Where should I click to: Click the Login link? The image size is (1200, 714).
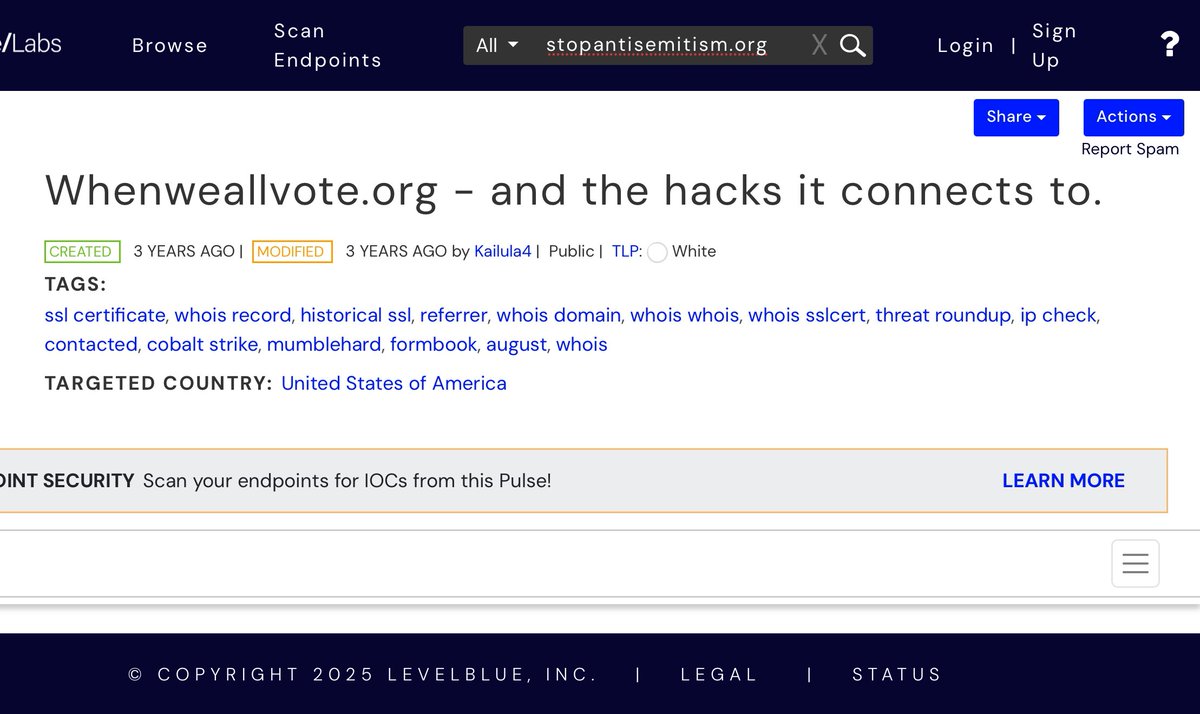click(x=965, y=45)
